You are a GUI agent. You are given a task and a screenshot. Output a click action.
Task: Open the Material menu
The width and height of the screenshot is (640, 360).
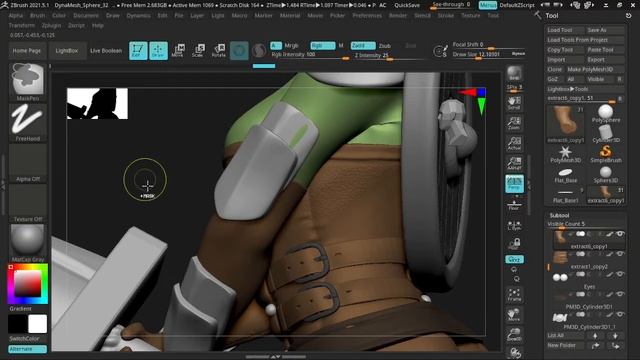tap(290, 16)
